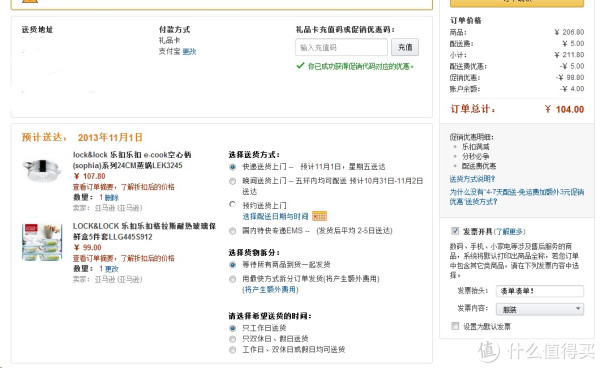This screenshot has height=368, width=600.
Task: Click 了解更多 link beside 发票开具
Action: (509, 231)
